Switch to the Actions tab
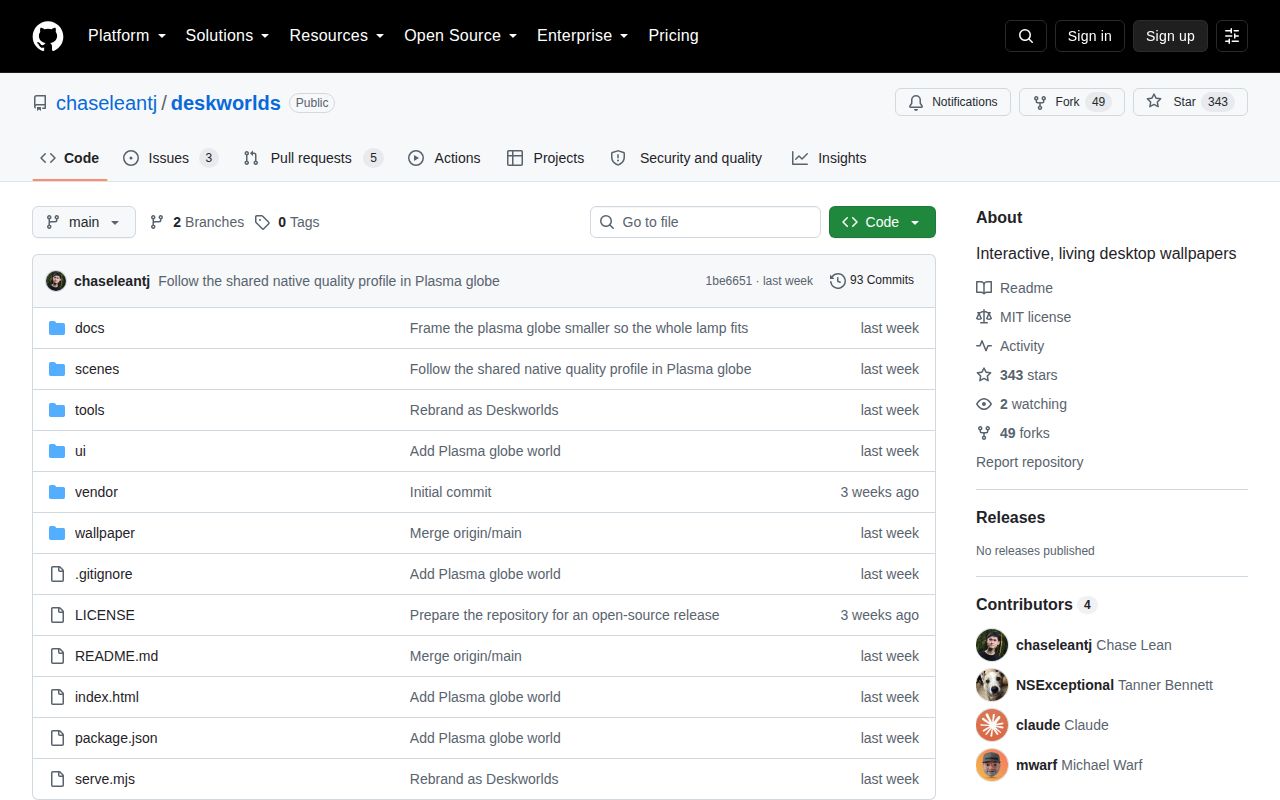The width and height of the screenshot is (1280, 800). (x=444, y=158)
